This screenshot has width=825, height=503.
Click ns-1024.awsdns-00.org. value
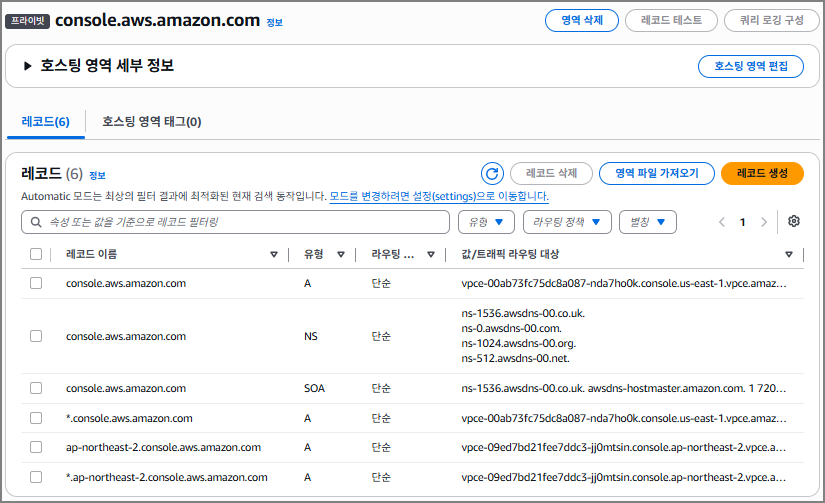(519, 343)
